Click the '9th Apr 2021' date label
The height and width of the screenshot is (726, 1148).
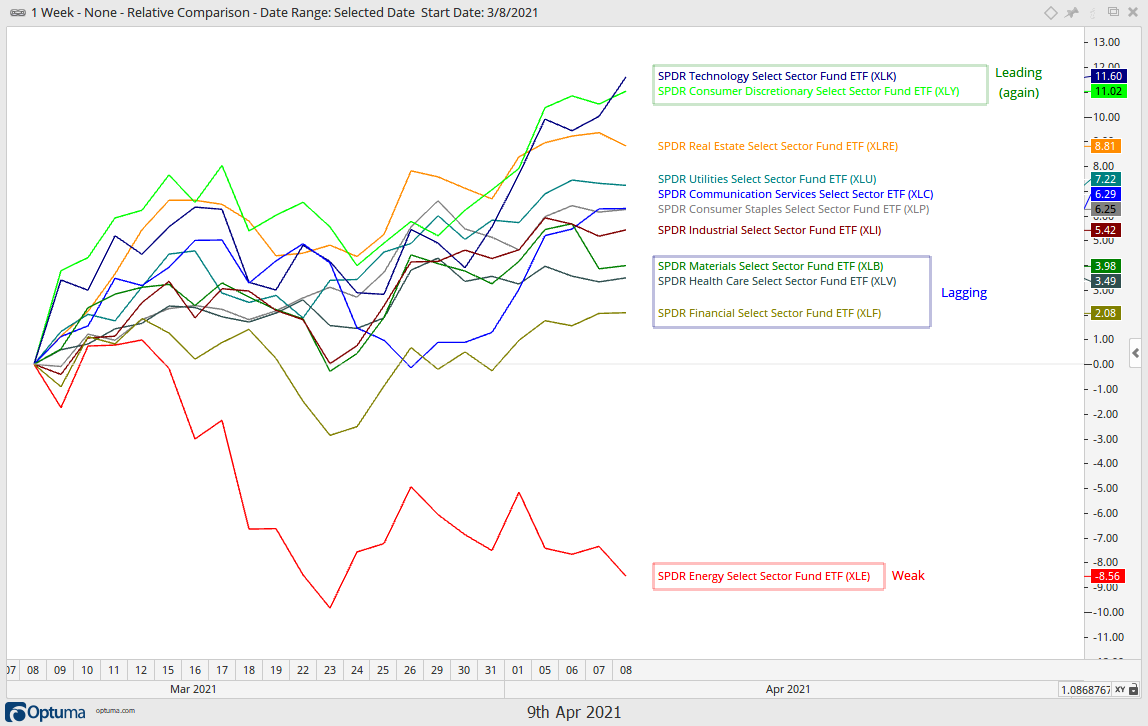point(574,712)
